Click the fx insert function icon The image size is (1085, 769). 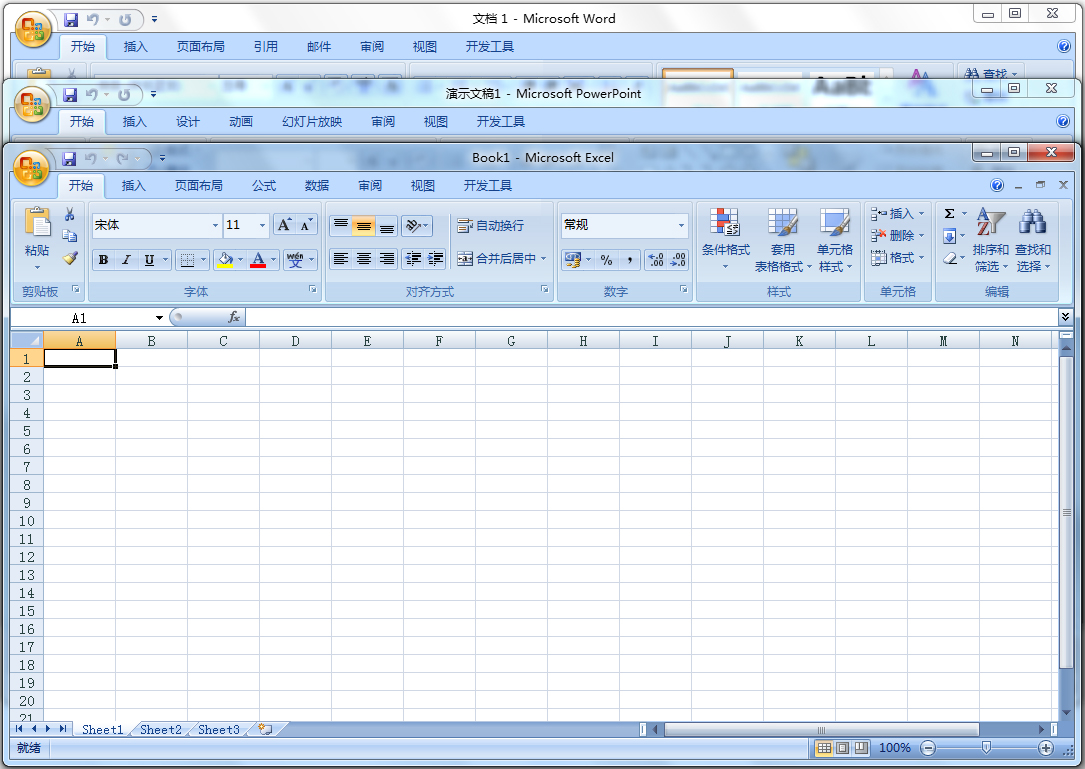click(x=234, y=317)
